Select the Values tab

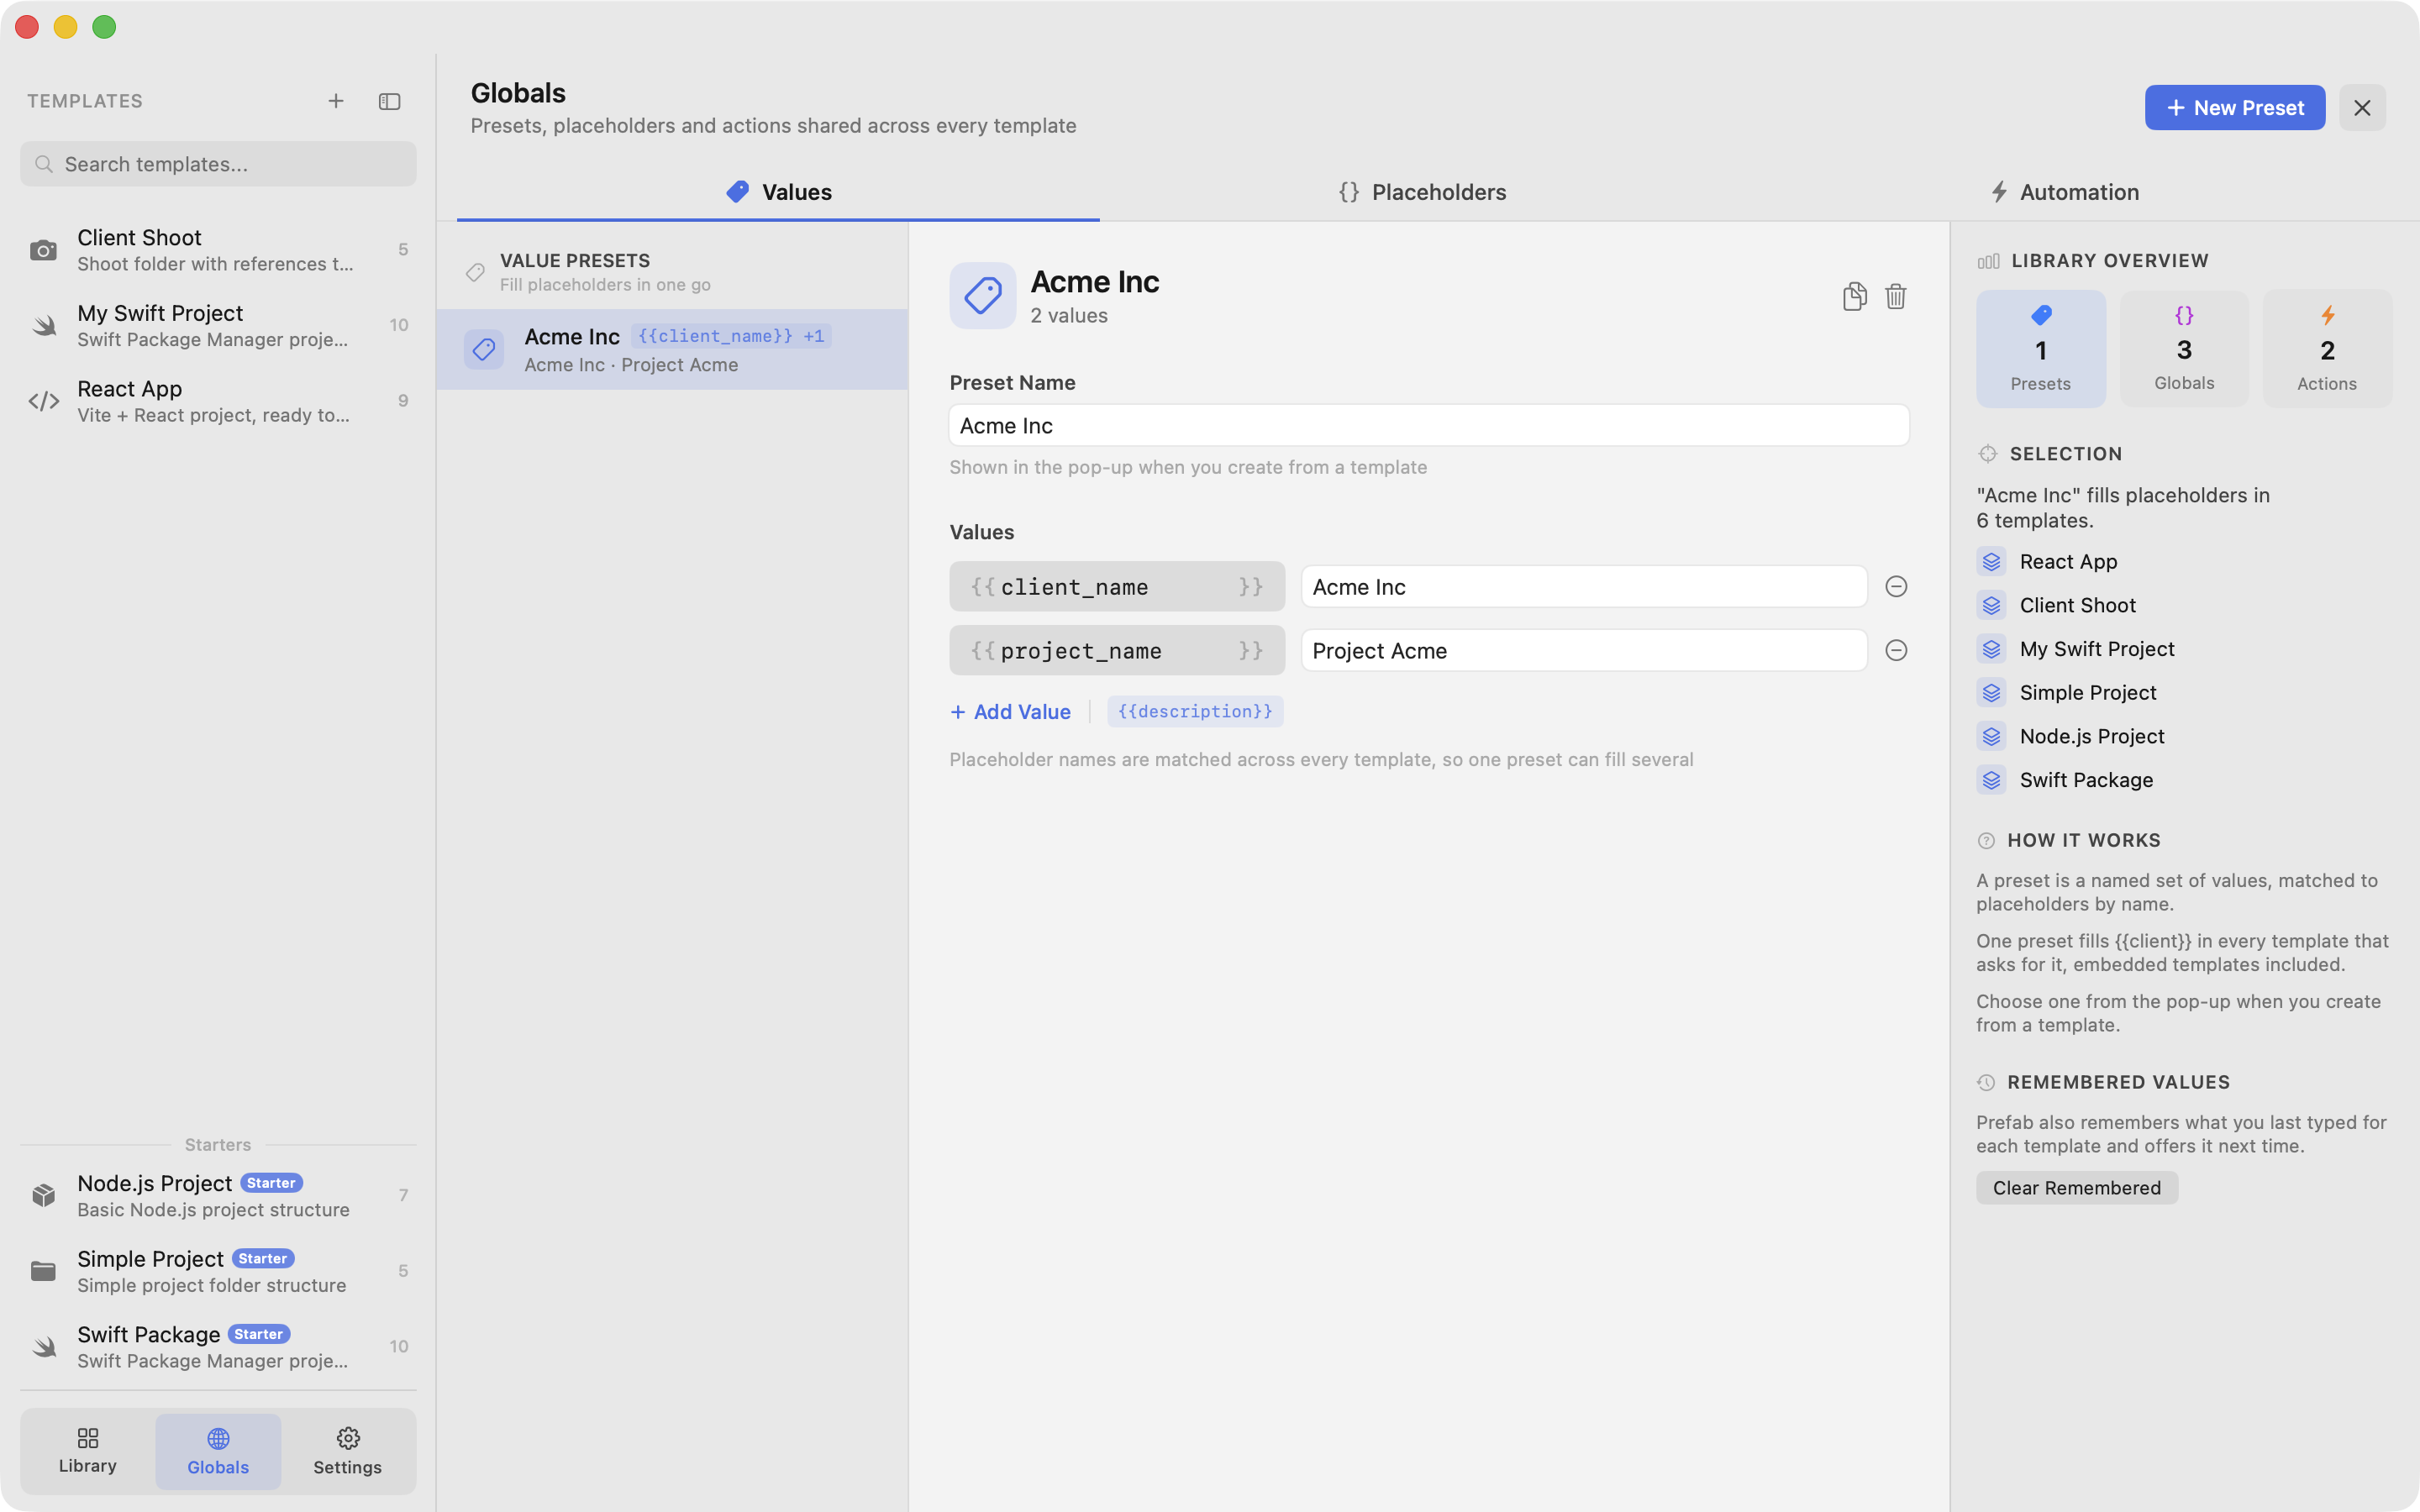click(778, 192)
